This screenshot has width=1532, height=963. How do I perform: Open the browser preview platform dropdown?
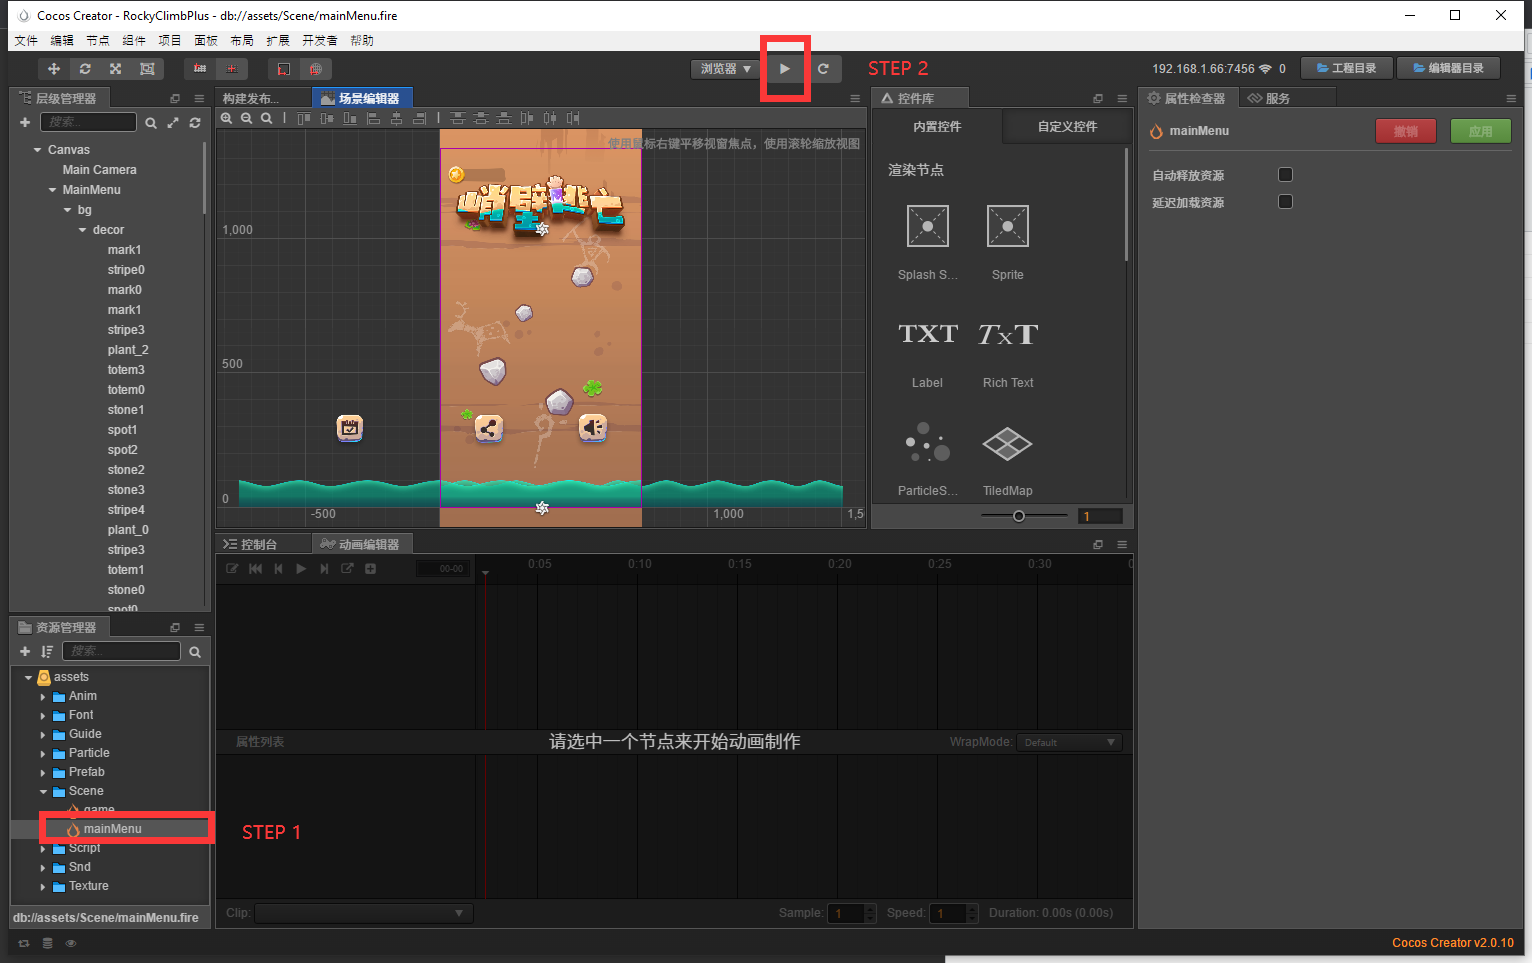pos(725,69)
